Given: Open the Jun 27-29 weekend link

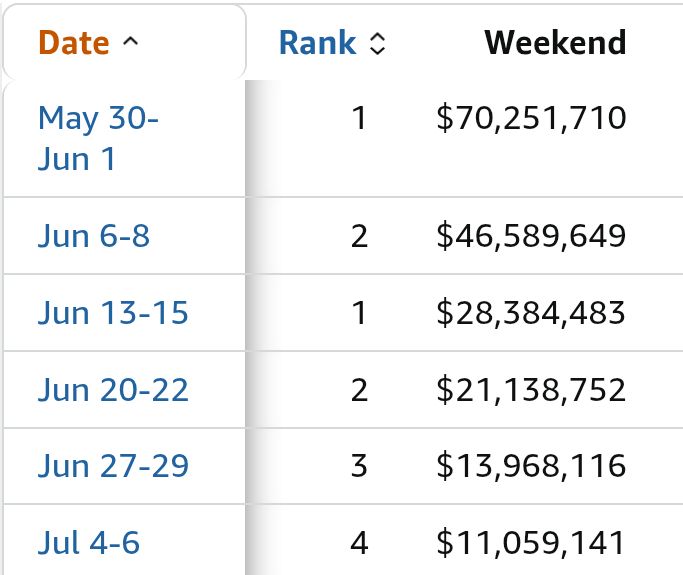Looking at the screenshot, I should 113,466.
